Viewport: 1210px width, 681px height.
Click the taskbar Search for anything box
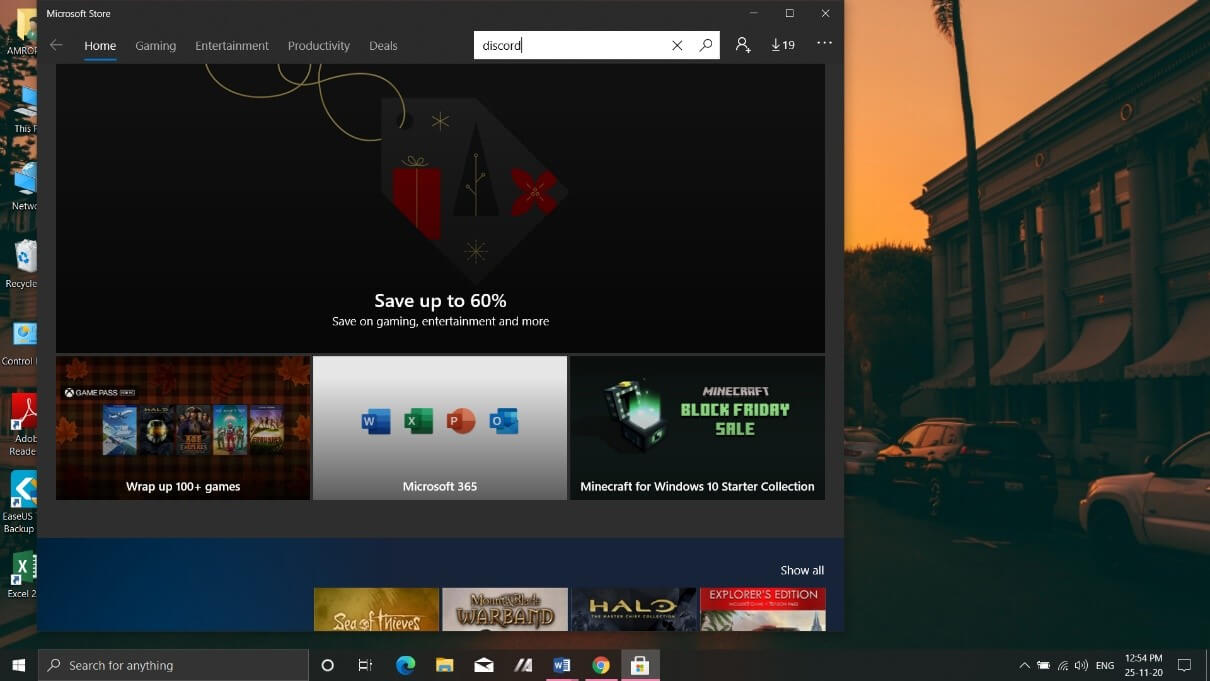coord(174,665)
